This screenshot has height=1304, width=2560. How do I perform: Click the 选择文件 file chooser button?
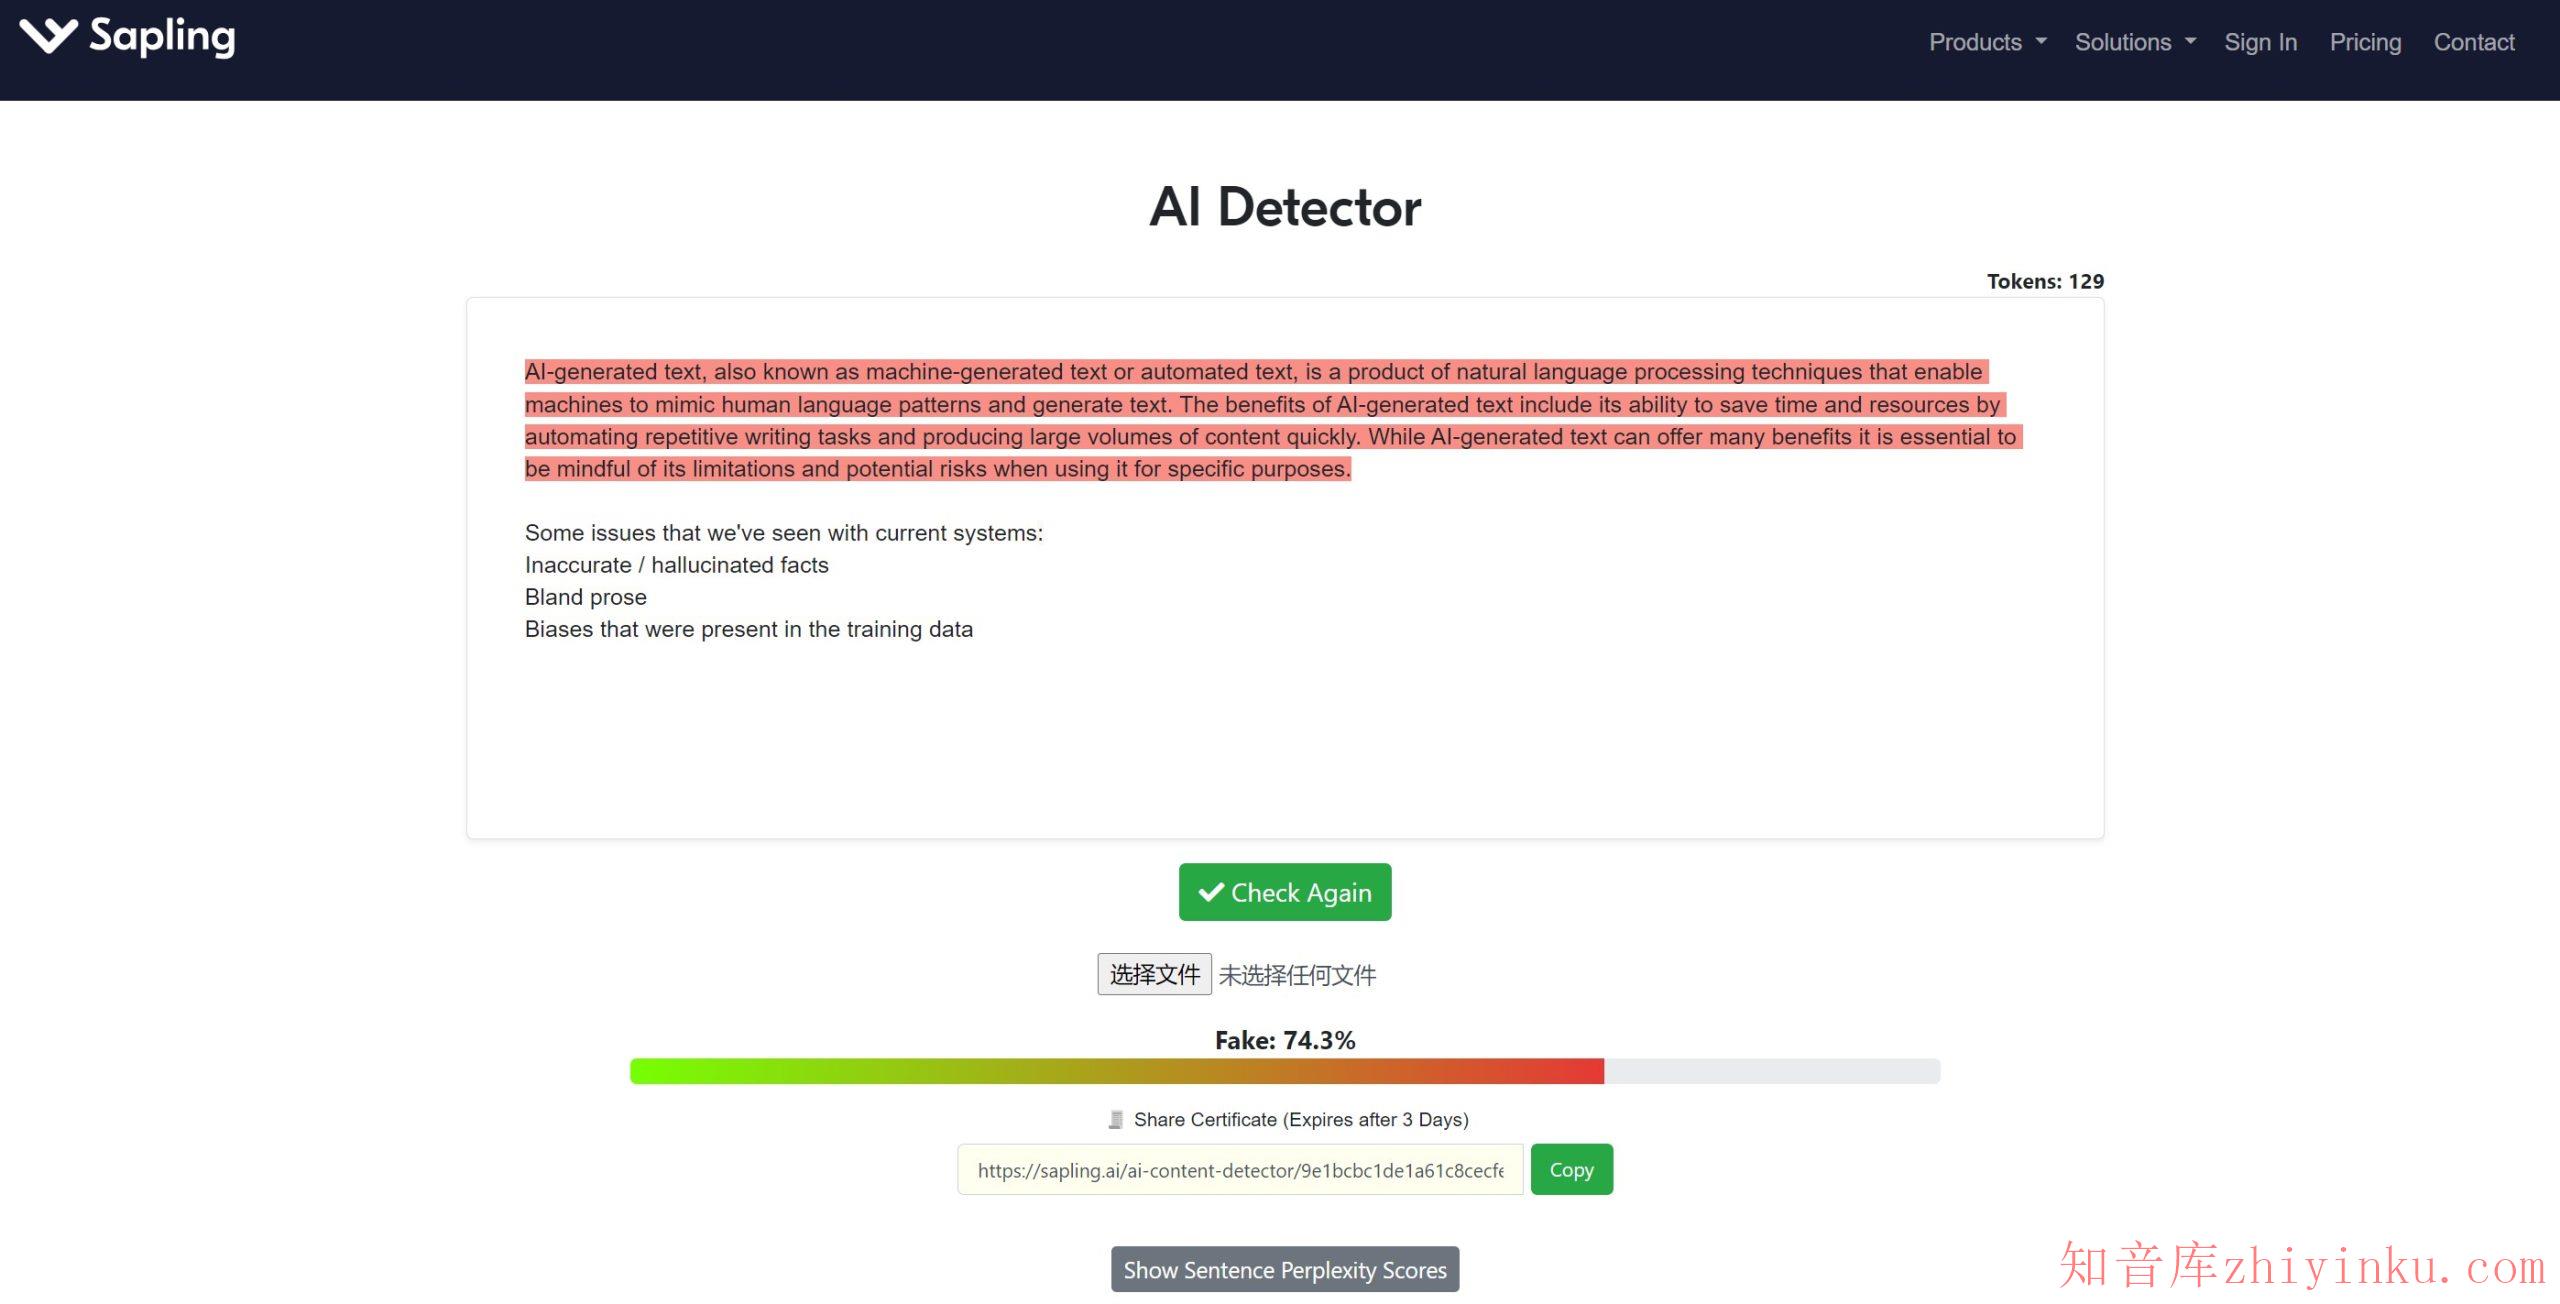coord(1155,973)
